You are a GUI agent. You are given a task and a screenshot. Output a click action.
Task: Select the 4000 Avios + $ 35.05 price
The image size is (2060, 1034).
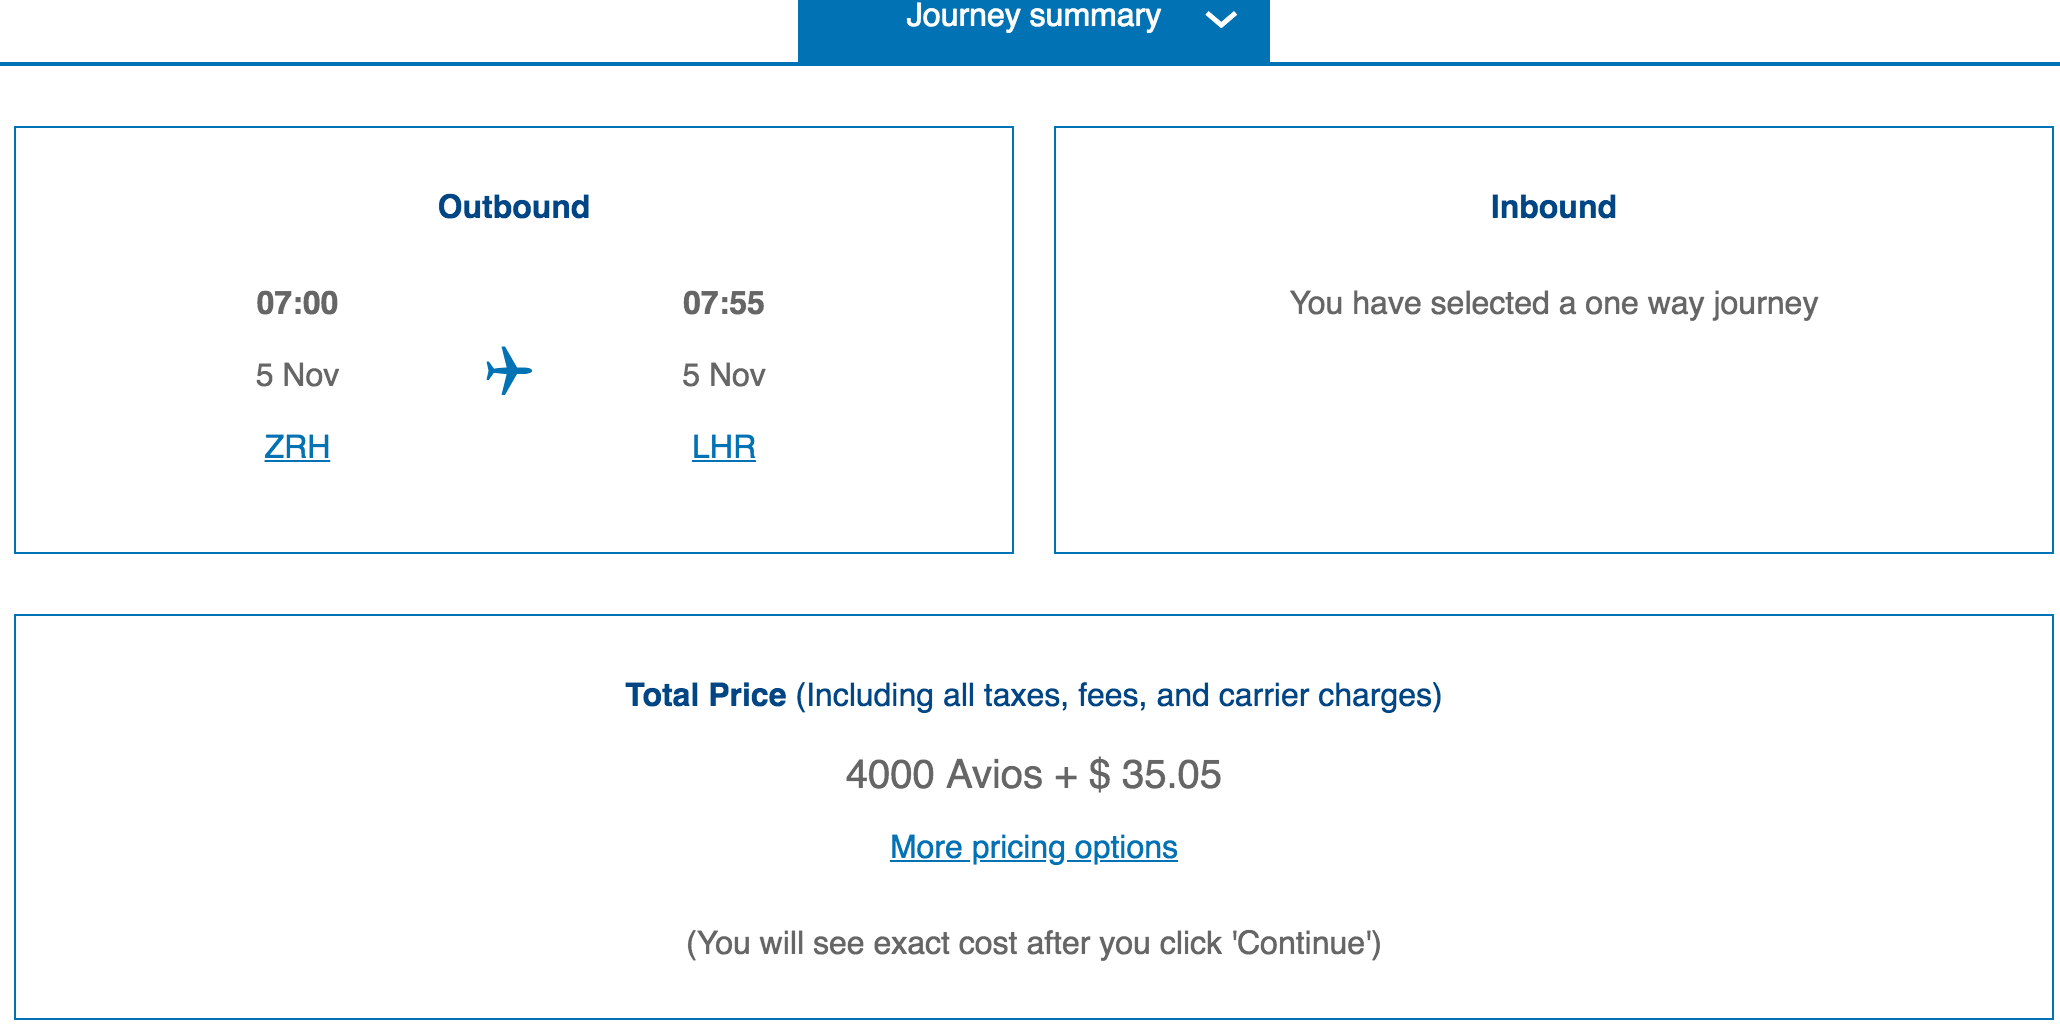(1033, 775)
